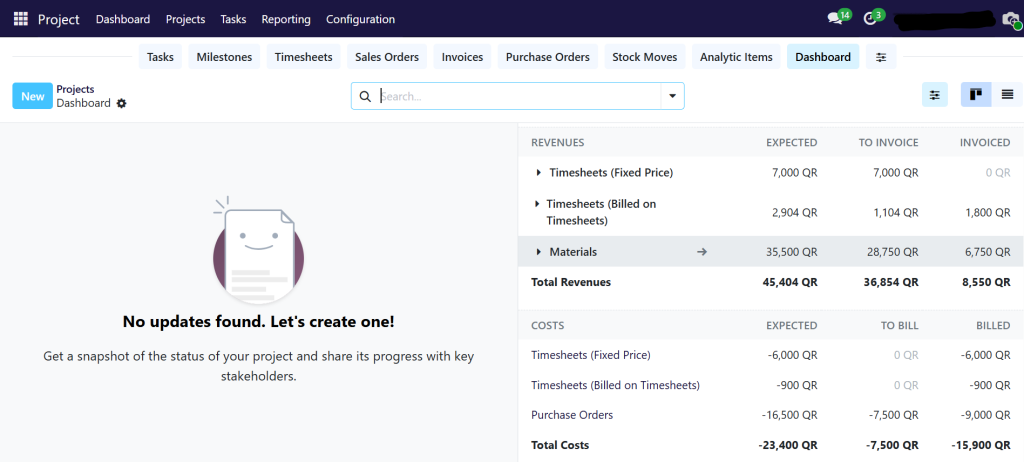Image resolution: width=1024 pixels, height=462 pixels.
Task: Open Sales Orders
Action: coord(387,57)
